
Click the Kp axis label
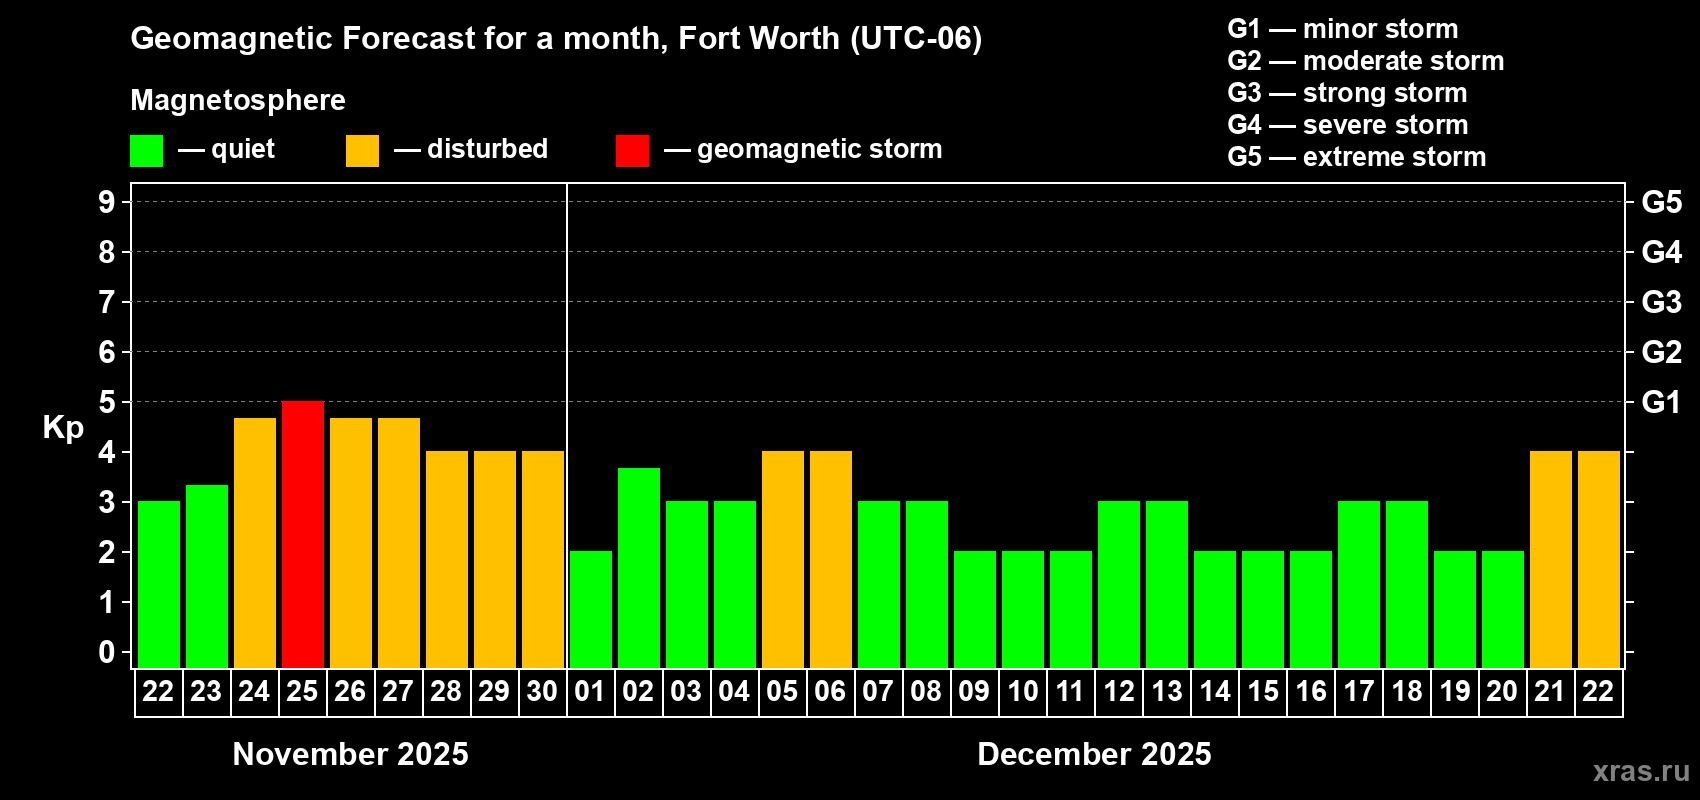click(63, 427)
